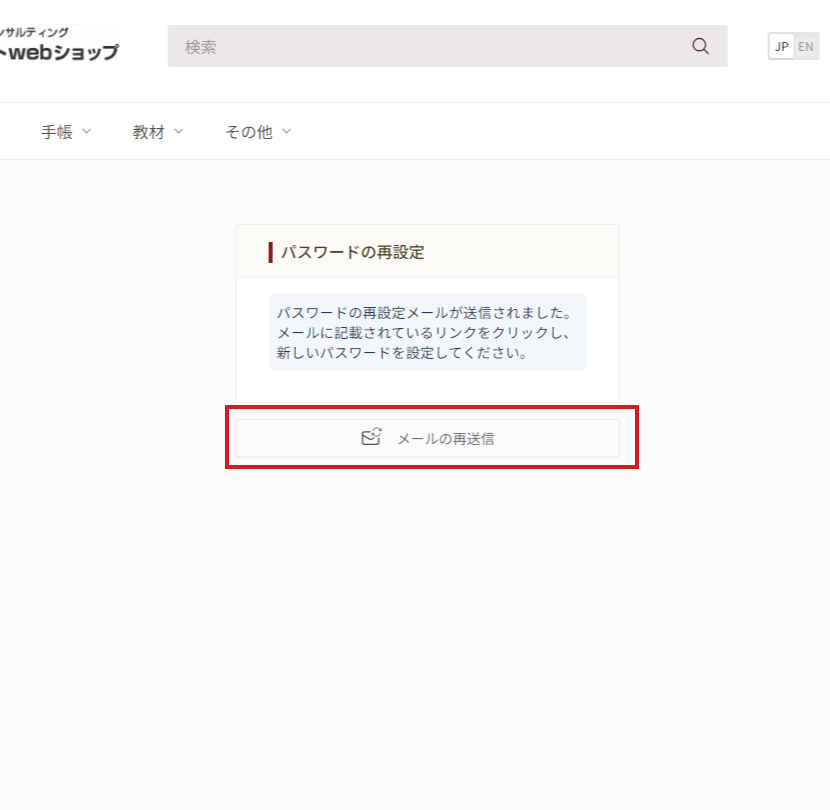The image size is (830, 810).
Task: Open the 手帳 menu
Action: click(66, 131)
